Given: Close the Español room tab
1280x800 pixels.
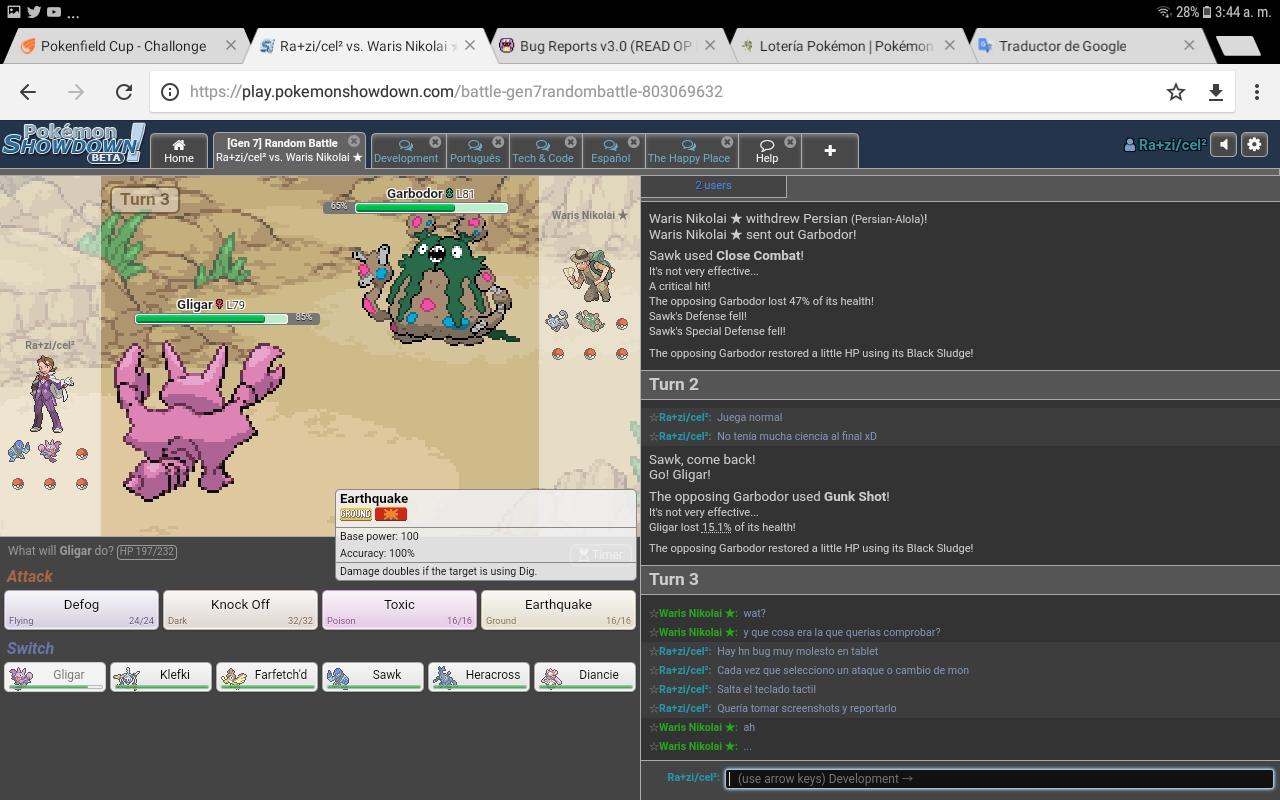Looking at the screenshot, I should click(634, 142).
